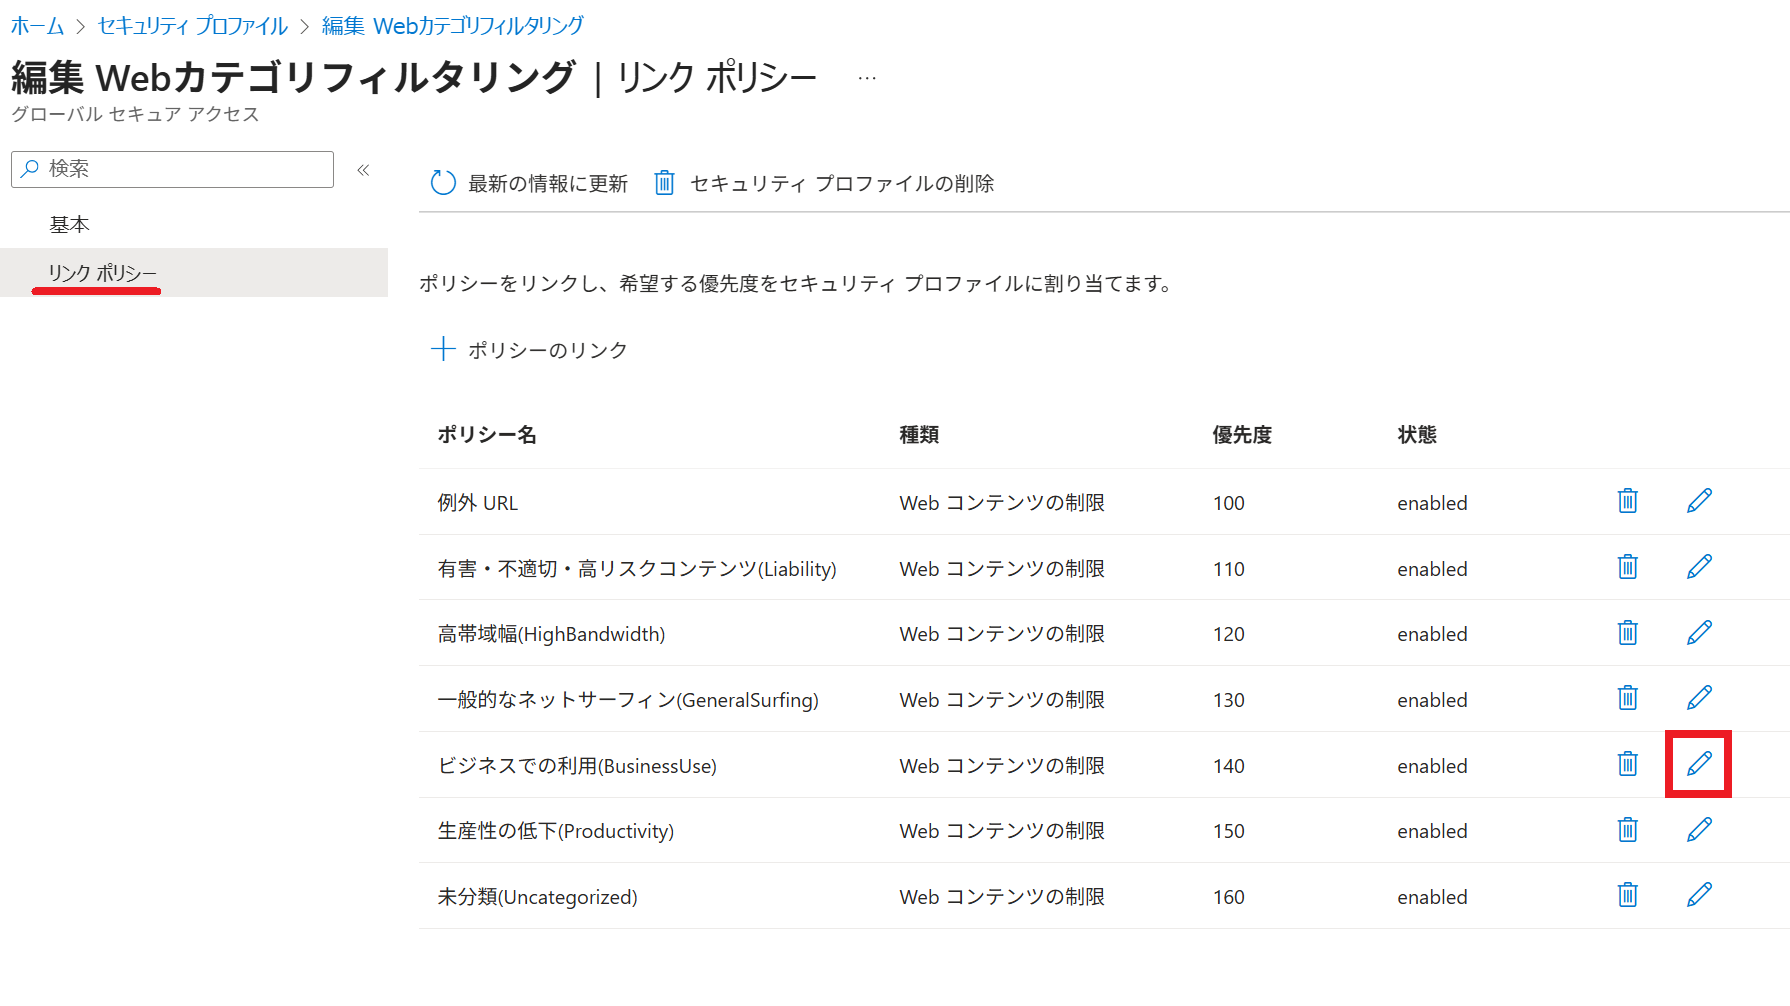Select the 例外 URL policy name

478,503
